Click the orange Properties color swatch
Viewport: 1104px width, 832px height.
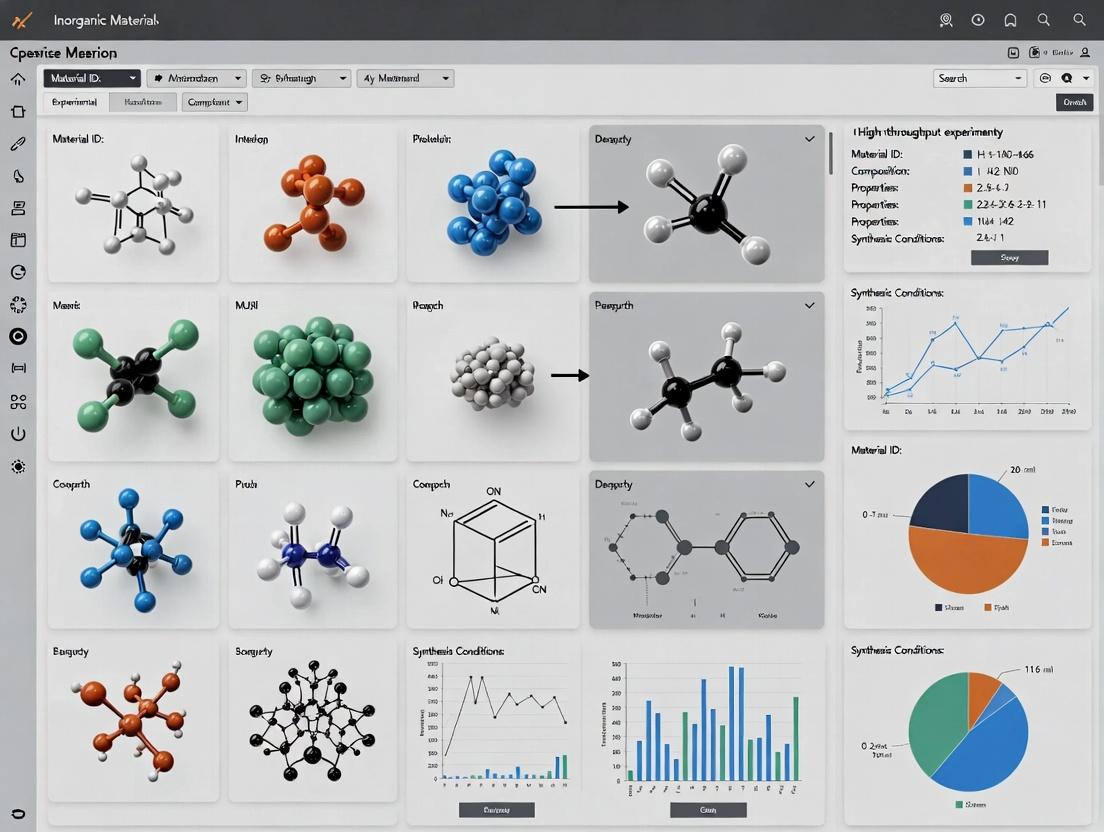click(x=968, y=188)
